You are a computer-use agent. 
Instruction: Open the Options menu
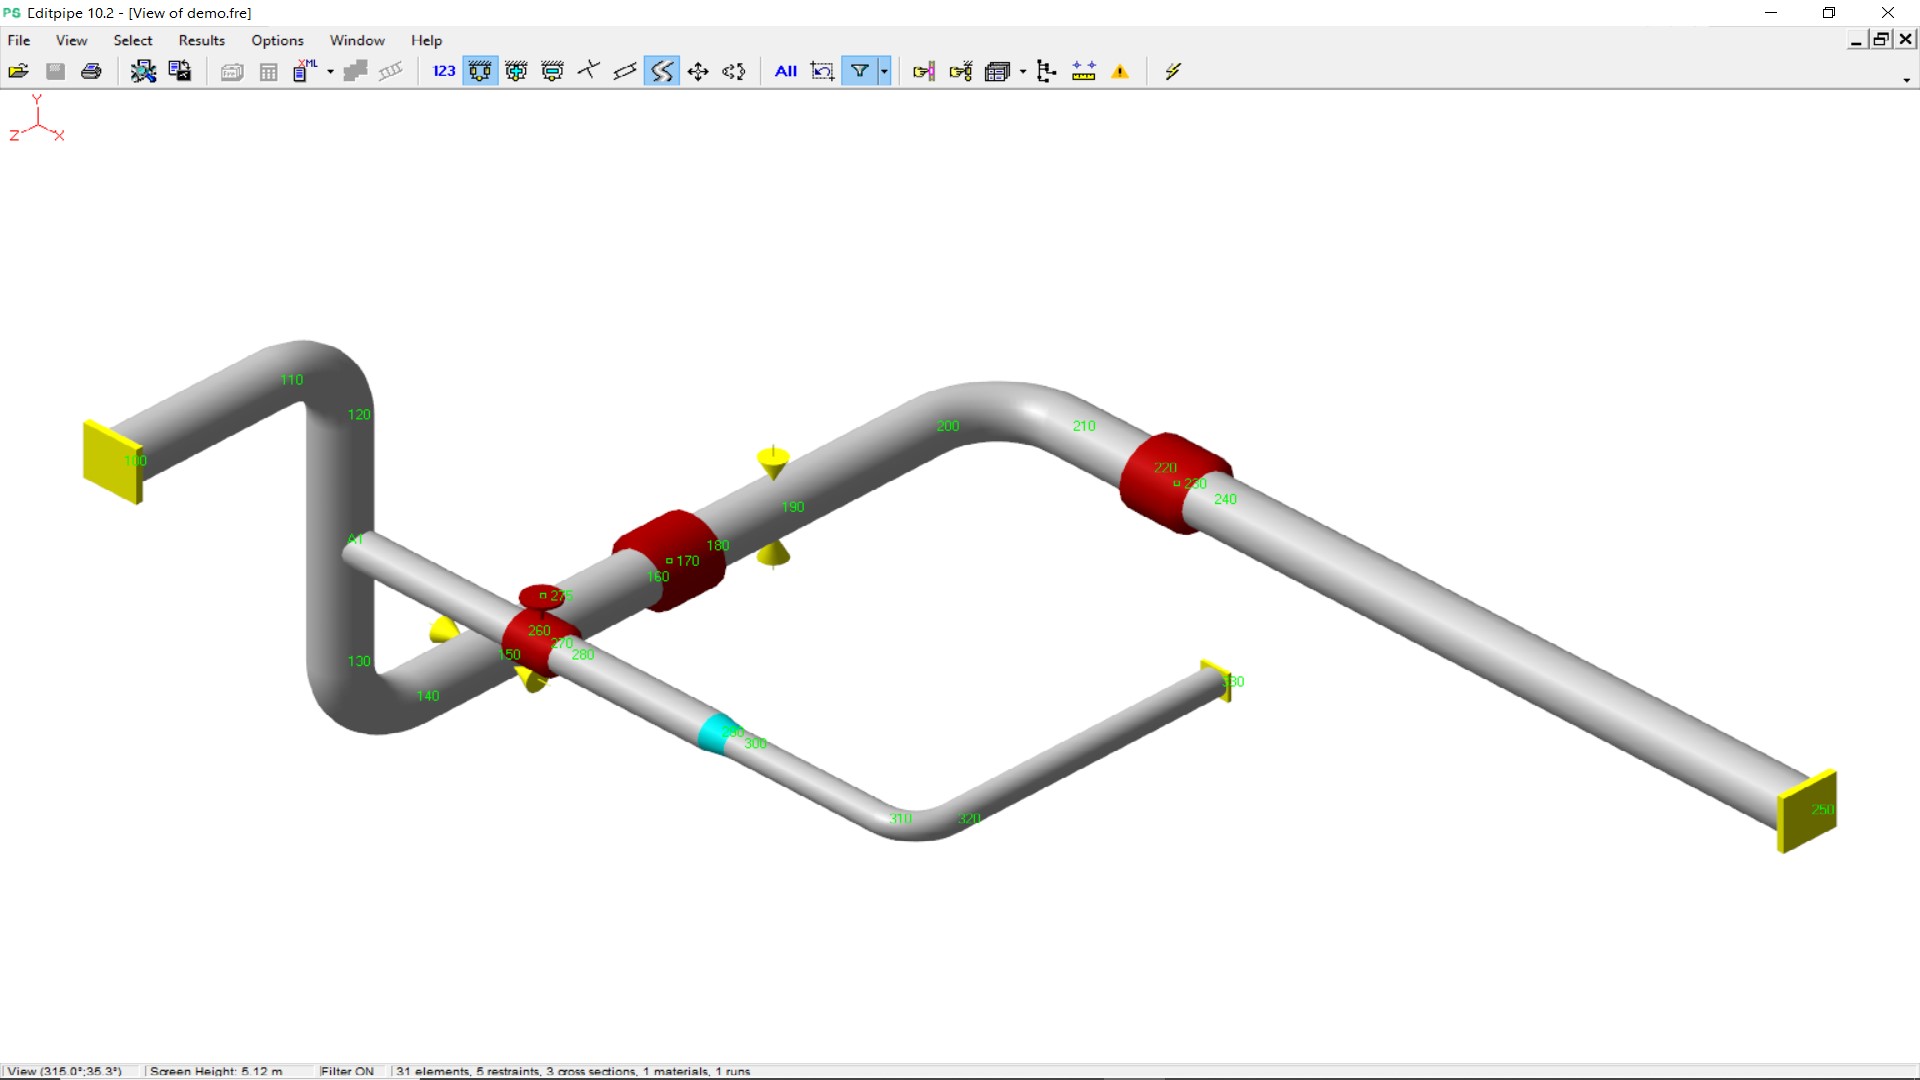pos(277,40)
